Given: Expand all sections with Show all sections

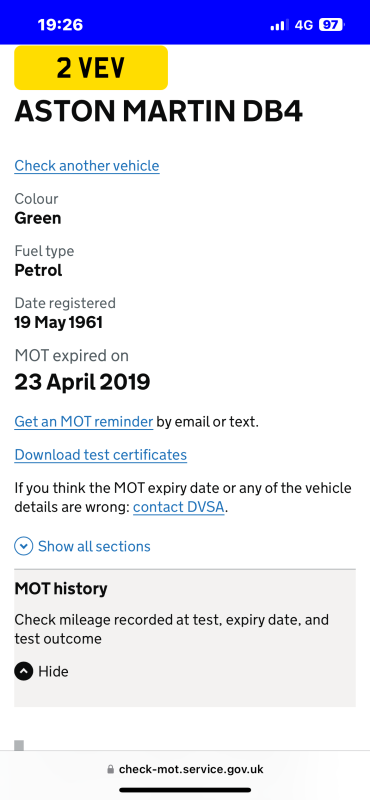Looking at the screenshot, I should pyautogui.click(x=83, y=546).
